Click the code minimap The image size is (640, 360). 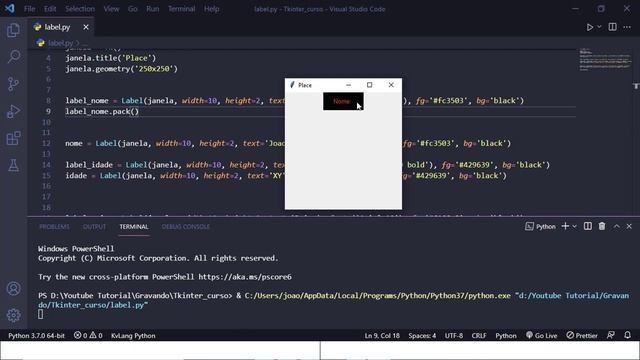605,60
